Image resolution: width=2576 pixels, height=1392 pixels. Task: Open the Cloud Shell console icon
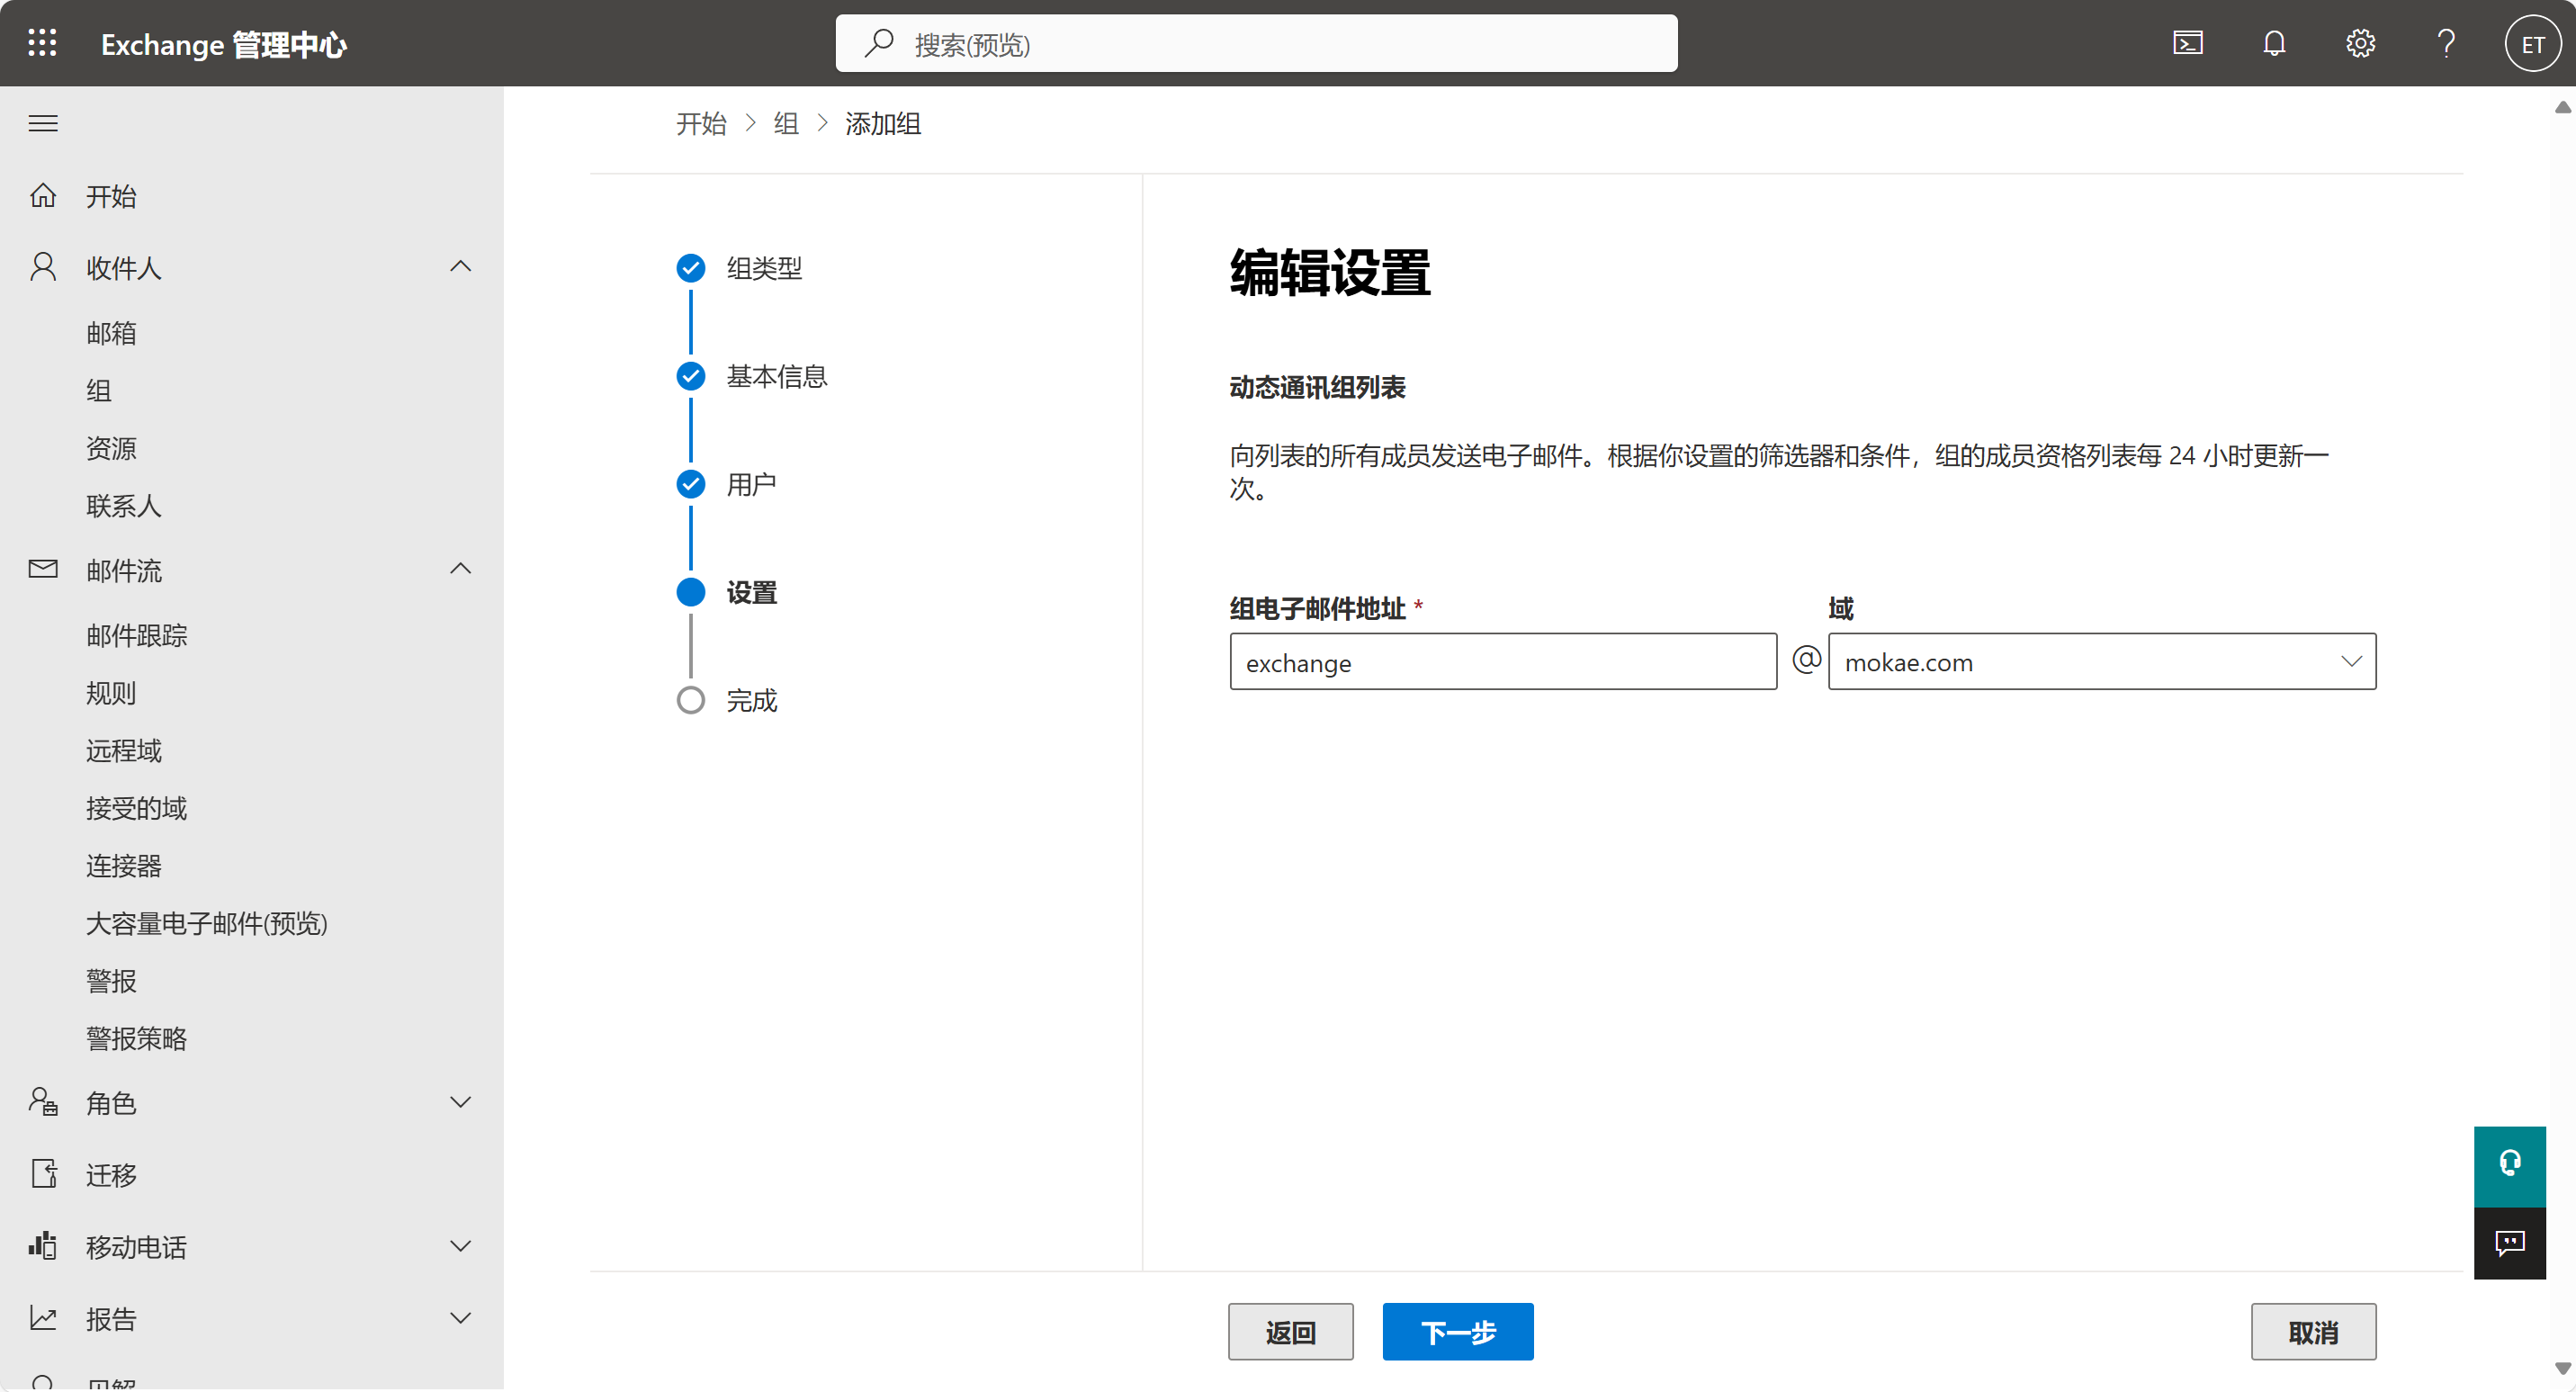pos(2187,43)
